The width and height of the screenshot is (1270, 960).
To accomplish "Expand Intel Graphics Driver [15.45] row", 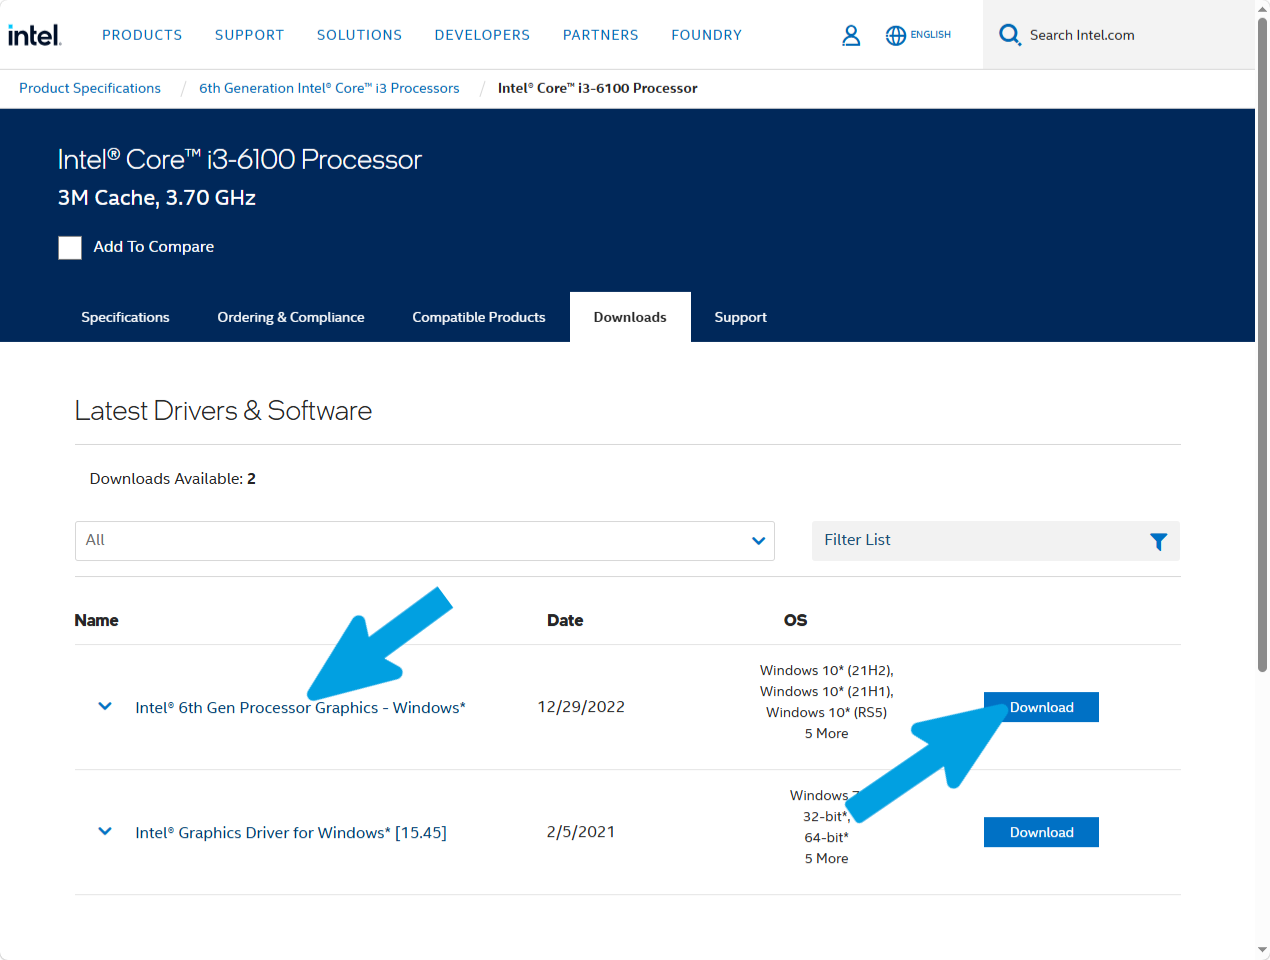I will coord(105,832).
